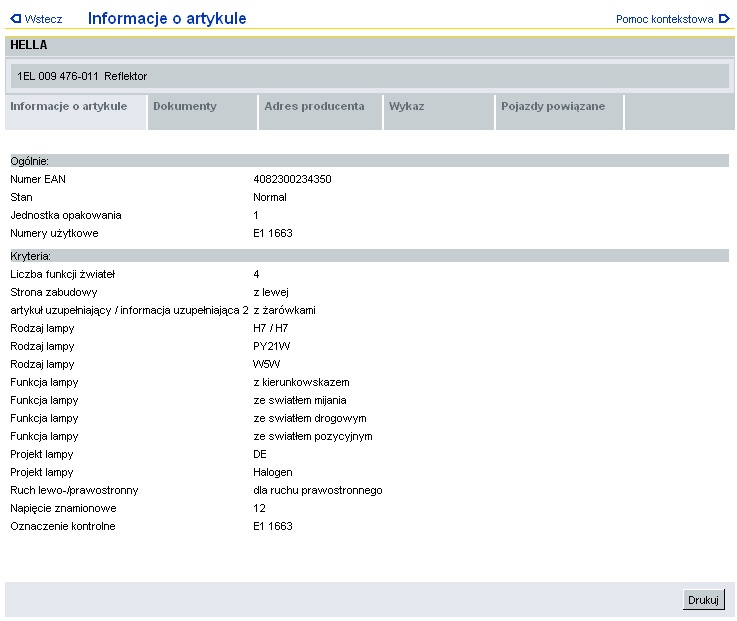The height and width of the screenshot is (621, 737).
Task: Click the Drukuj print button
Action: [703, 600]
